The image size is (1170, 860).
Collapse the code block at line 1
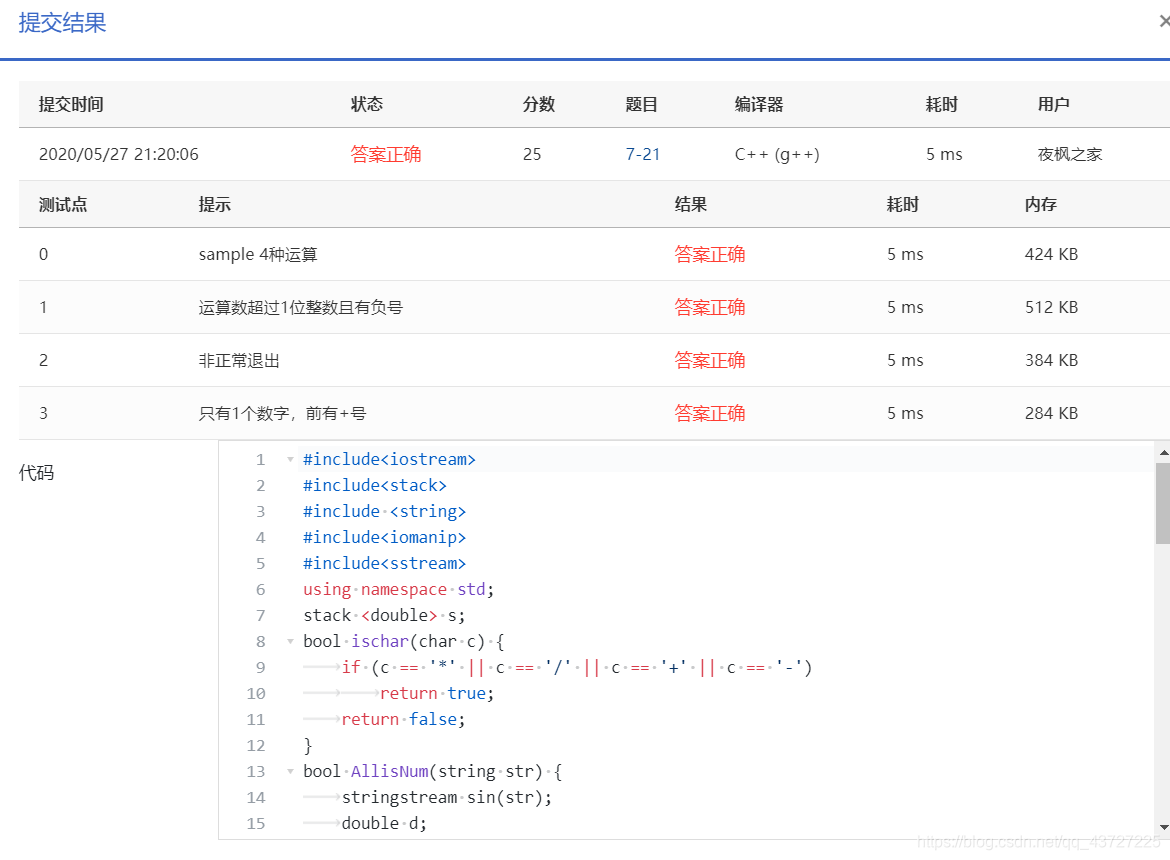290,459
